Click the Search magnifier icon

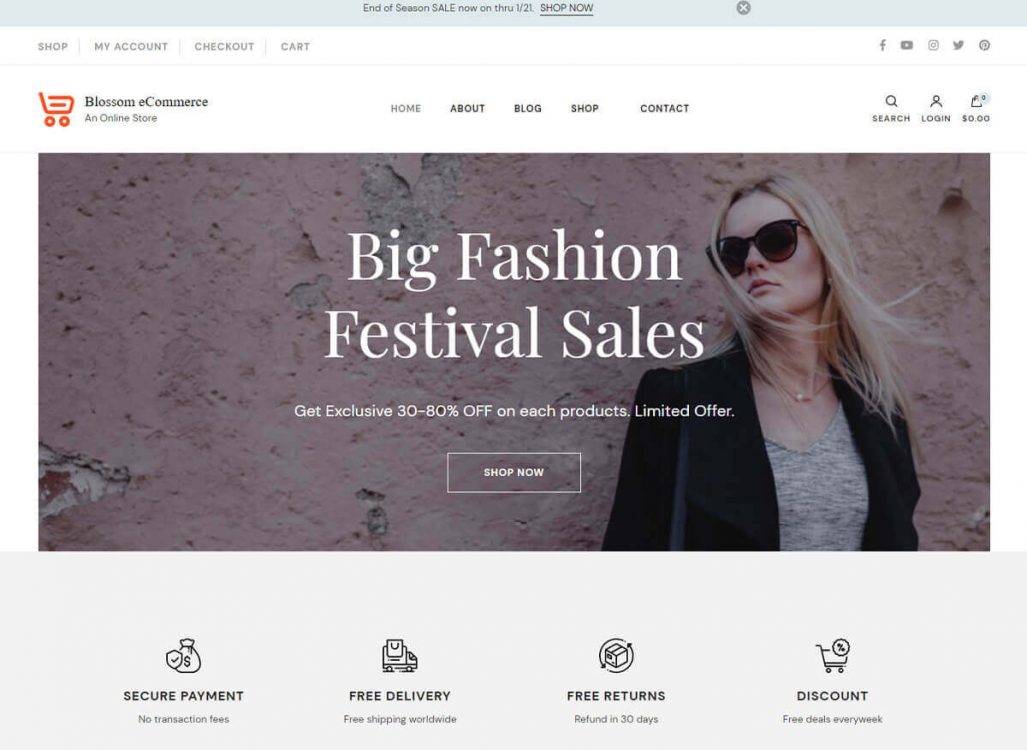pos(891,101)
